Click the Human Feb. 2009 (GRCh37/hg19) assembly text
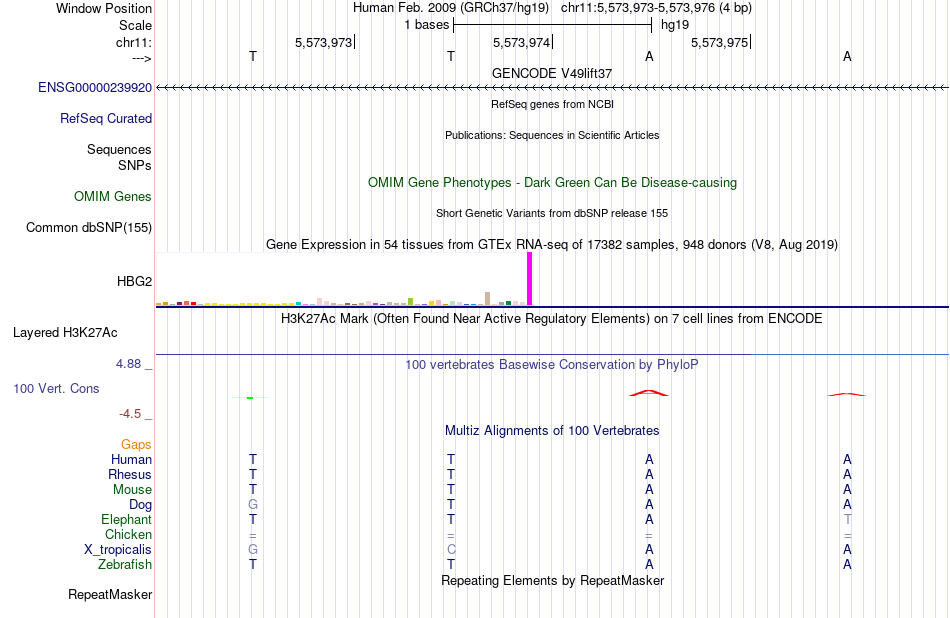Image resolution: width=950 pixels, height=618 pixels. coord(451,8)
